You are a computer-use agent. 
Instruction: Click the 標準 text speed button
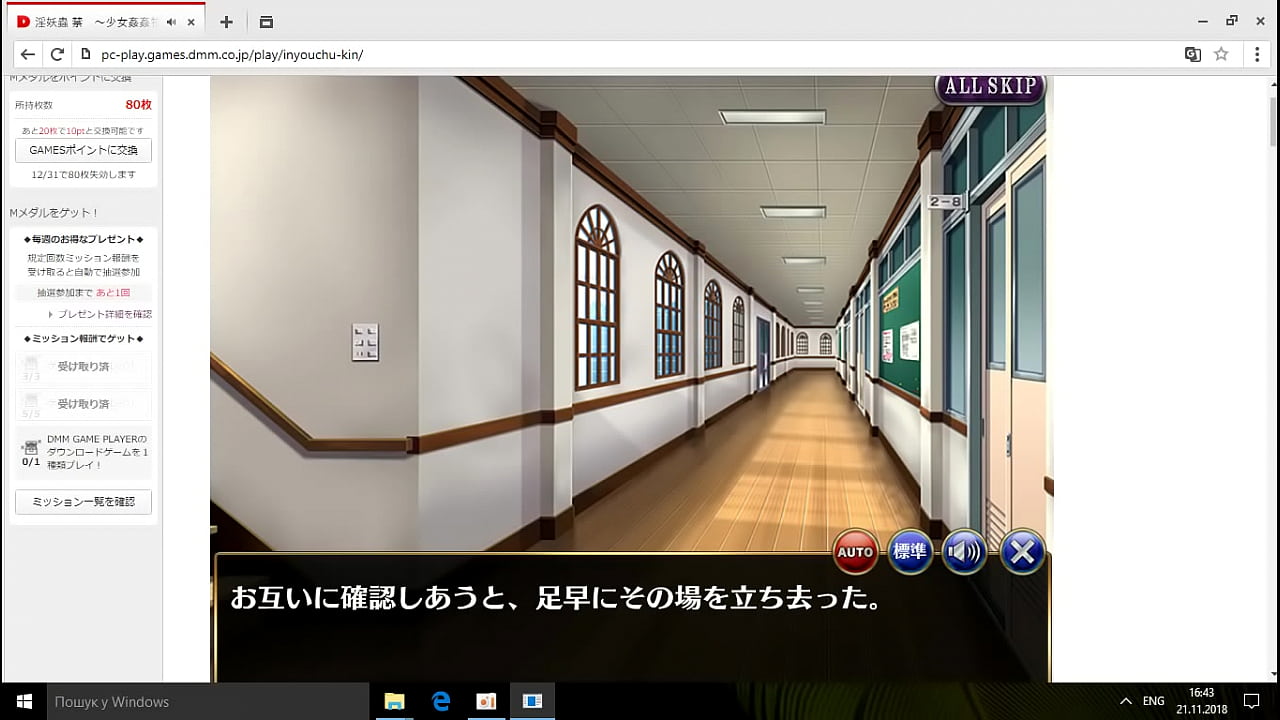[909, 551]
